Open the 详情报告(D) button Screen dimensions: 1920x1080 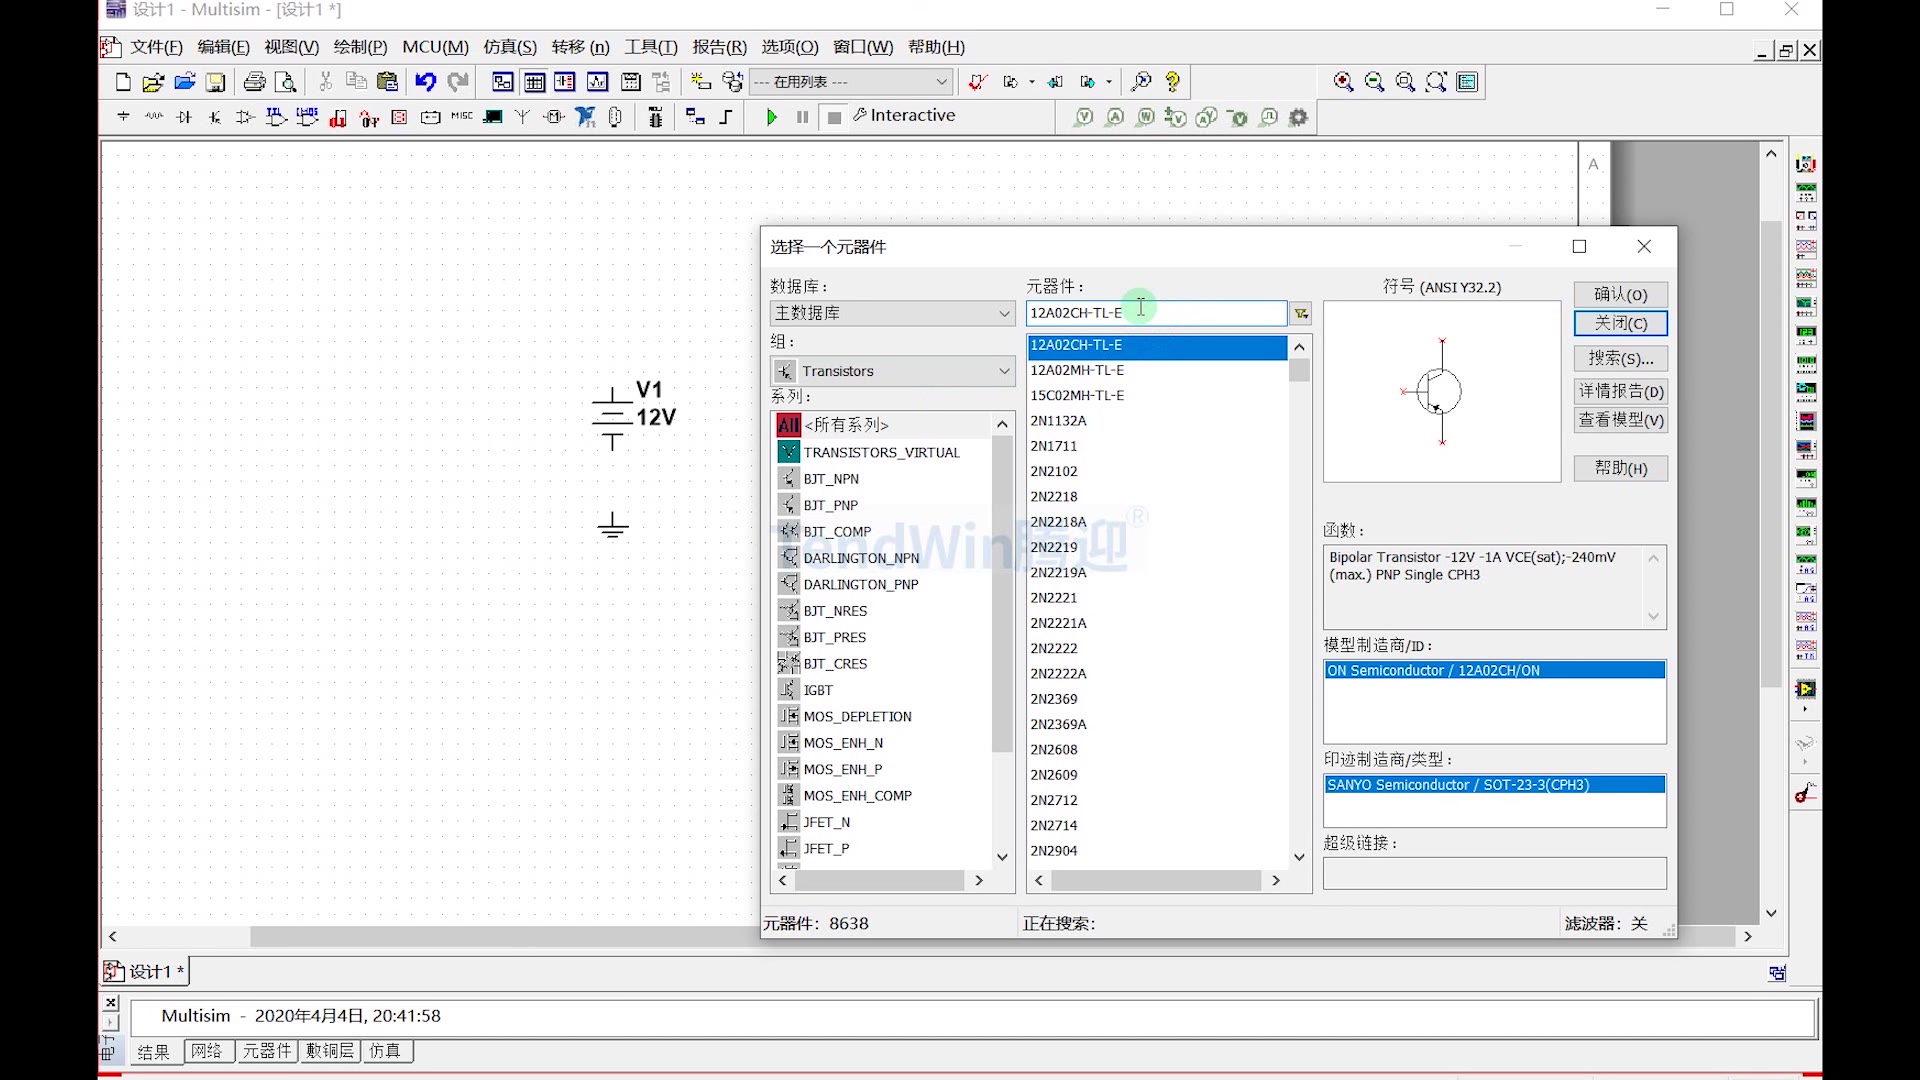1620,392
